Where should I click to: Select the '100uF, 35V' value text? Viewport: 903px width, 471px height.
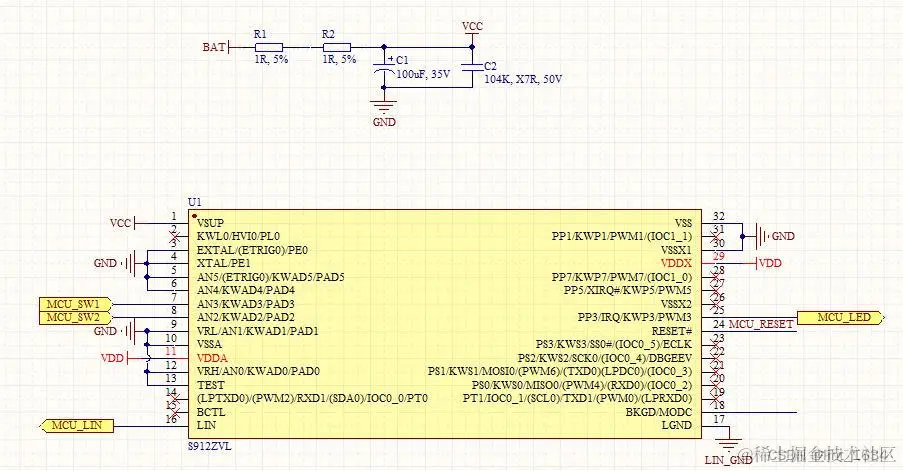pos(423,74)
